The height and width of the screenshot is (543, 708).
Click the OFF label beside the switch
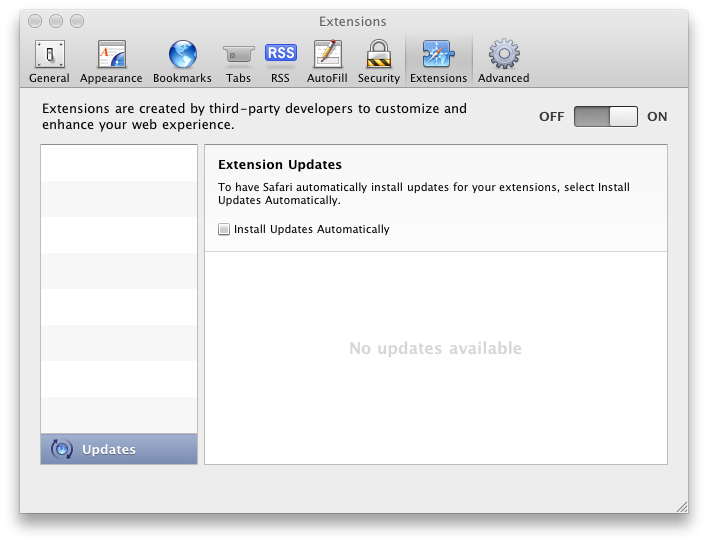coord(551,116)
